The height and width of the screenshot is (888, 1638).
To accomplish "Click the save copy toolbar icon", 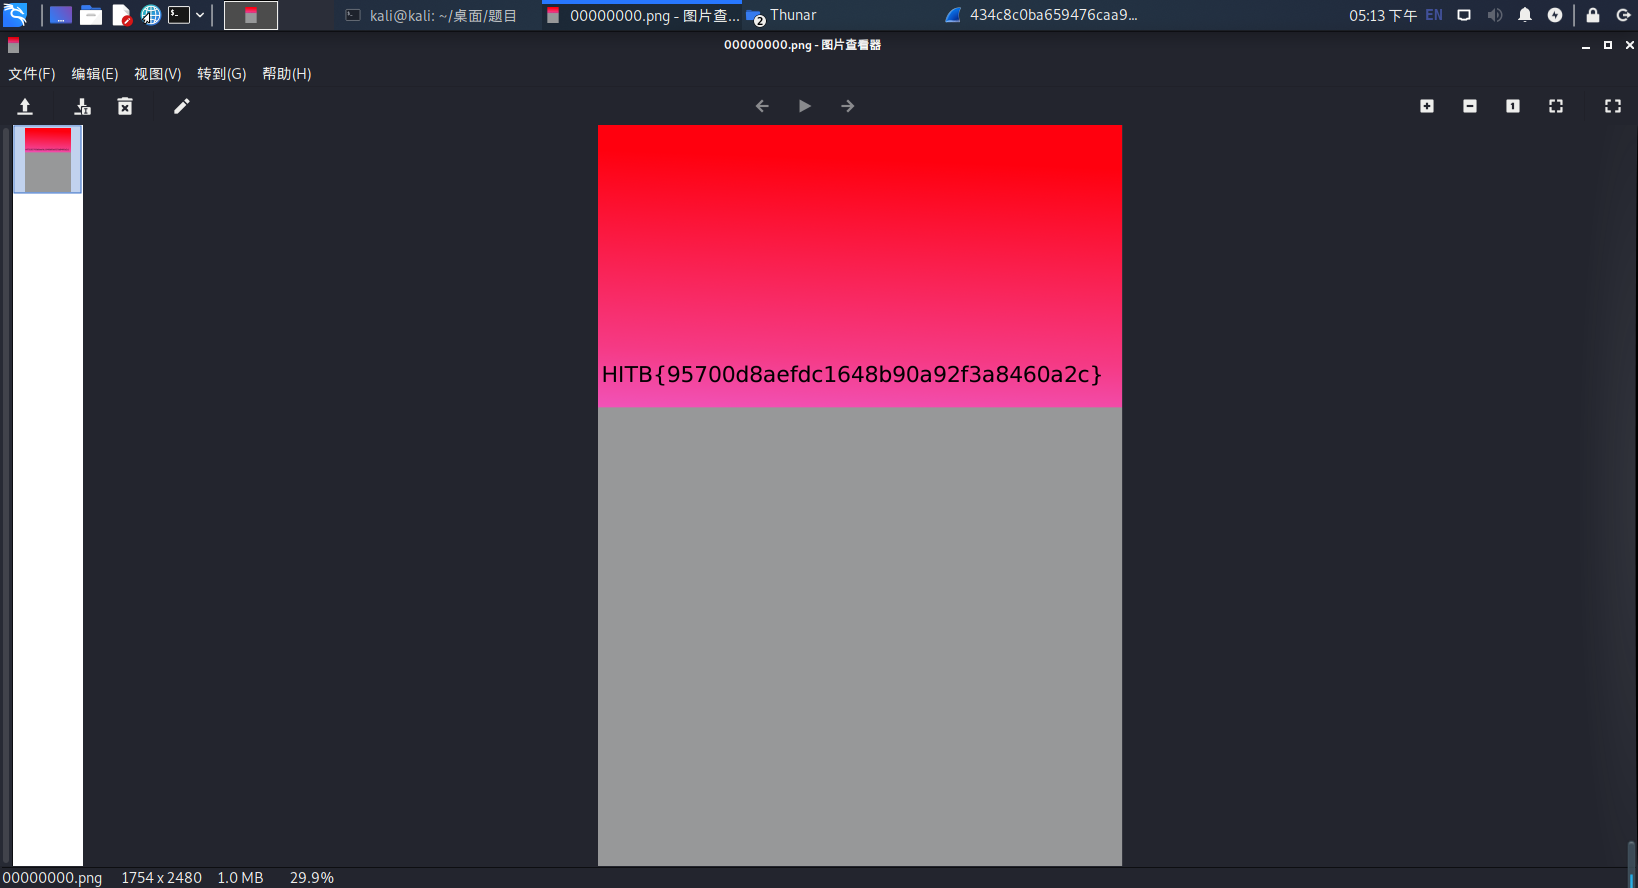I will (82, 106).
